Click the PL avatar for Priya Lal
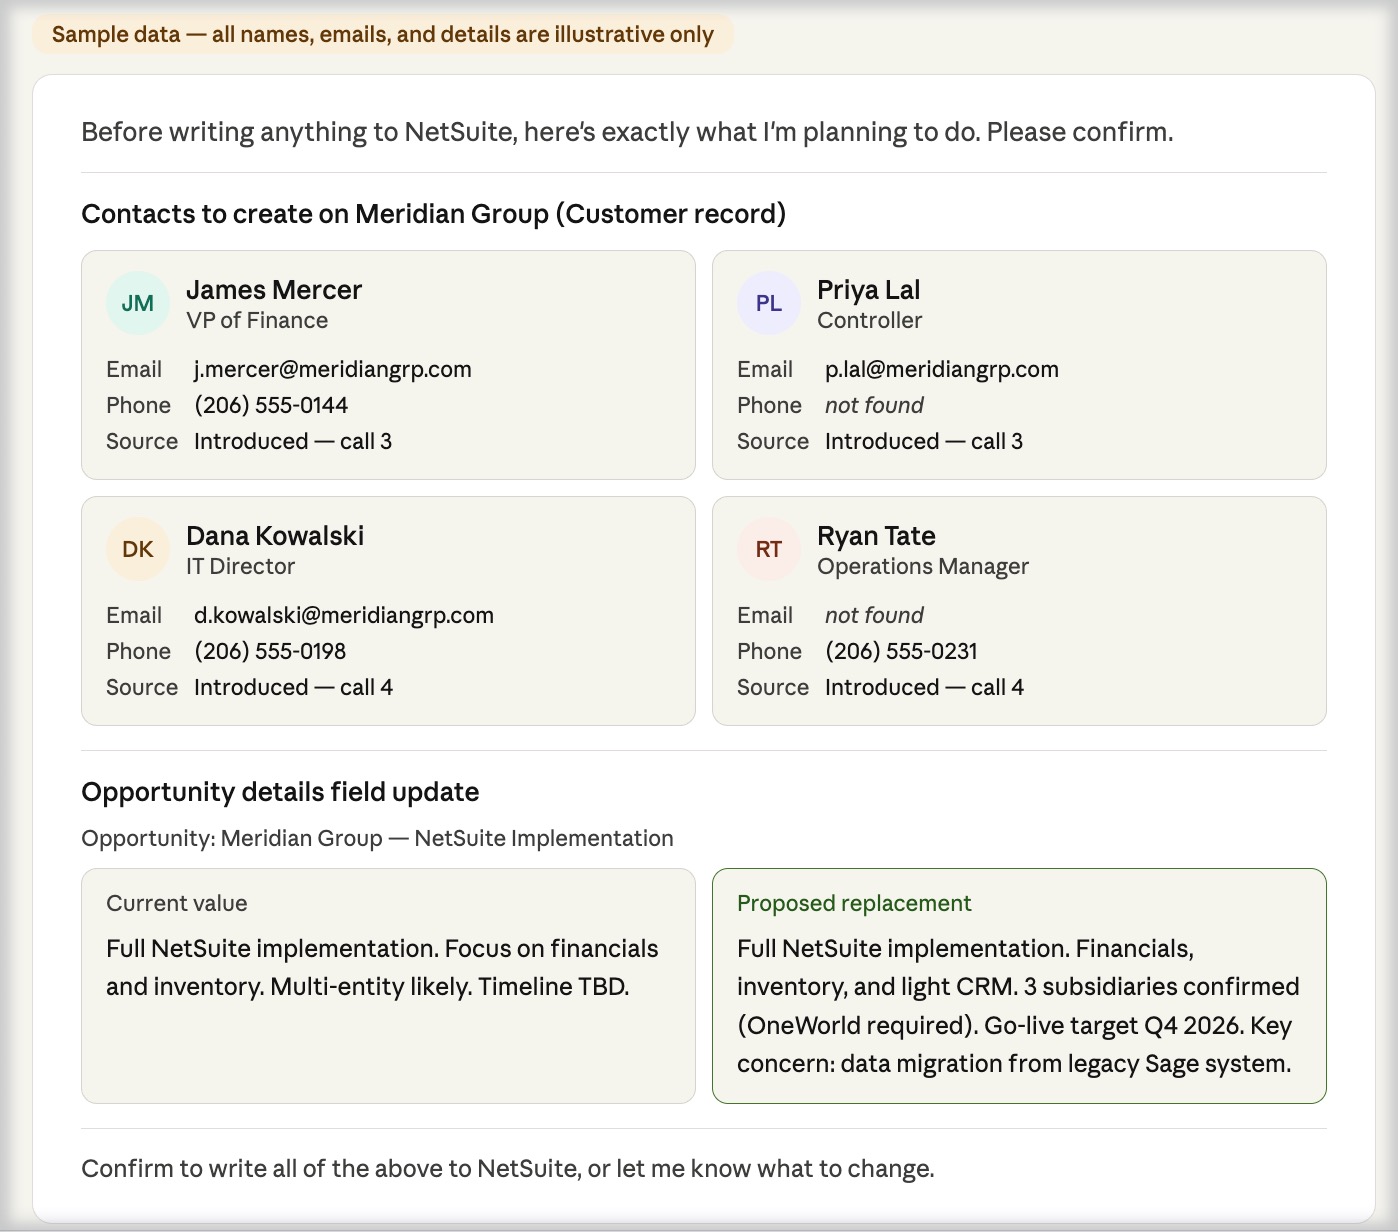The image size is (1398, 1232). (x=769, y=303)
